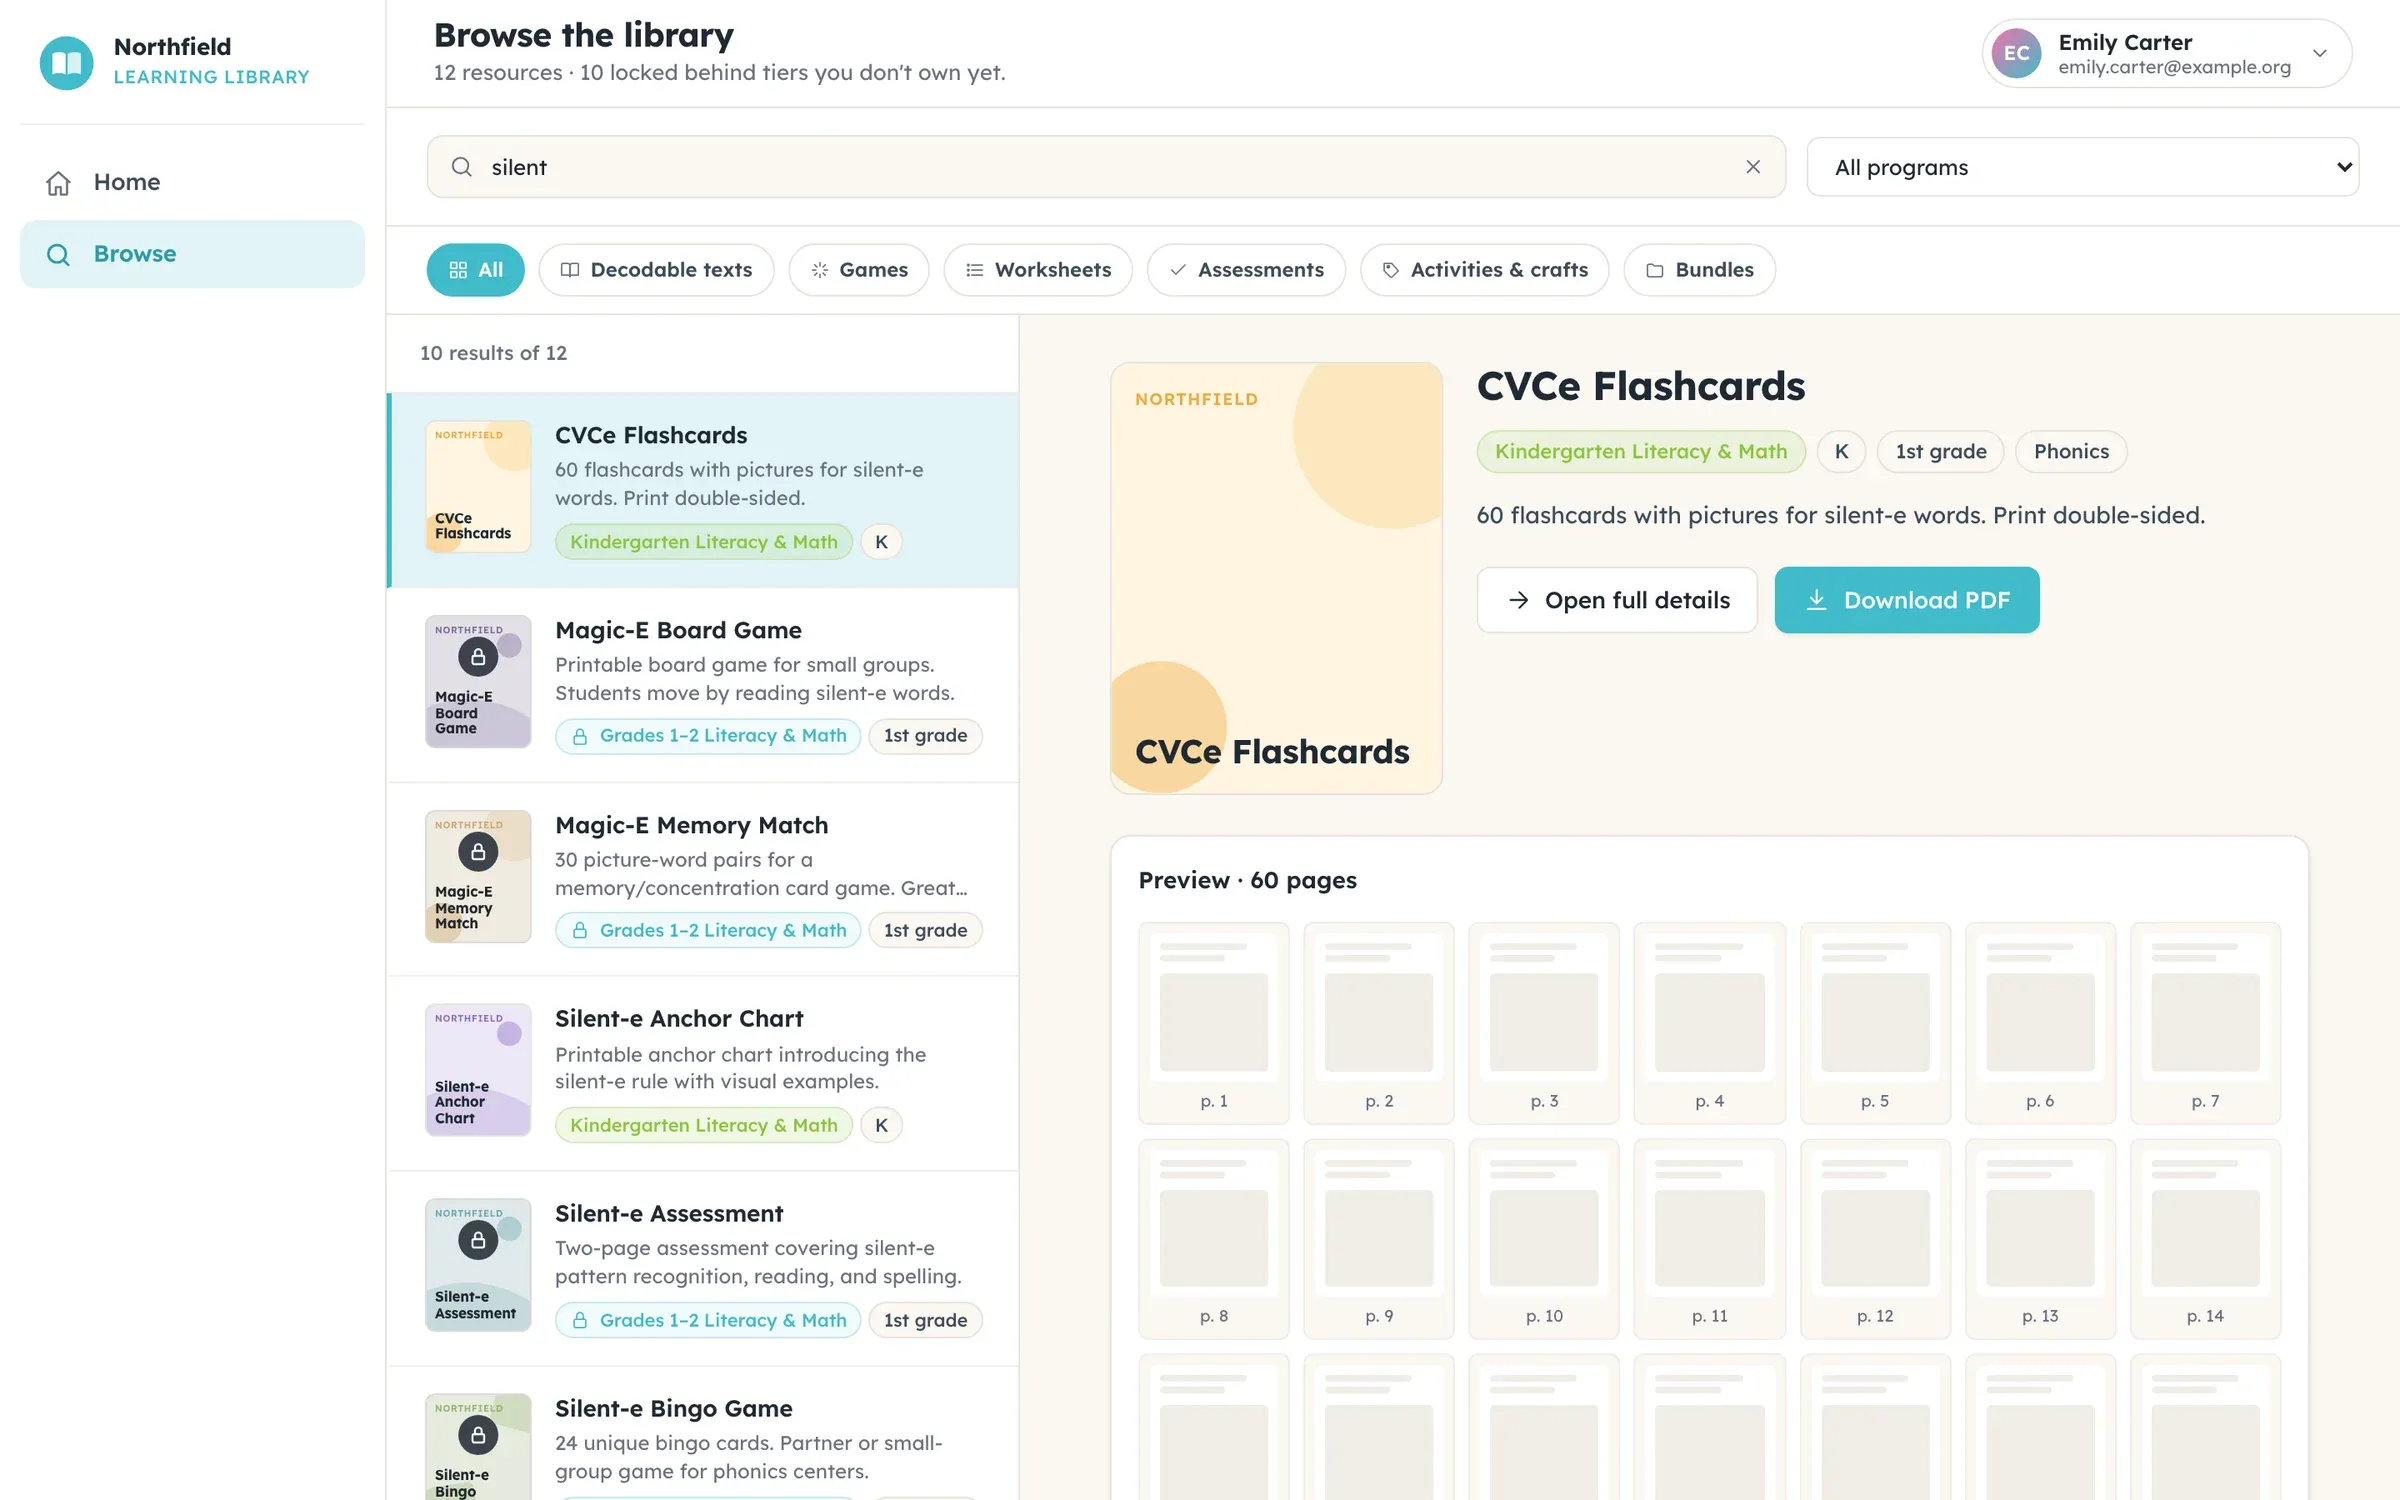Open preview page p. 10
This screenshot has height=1500, width=2400.
(1543, 1238)
